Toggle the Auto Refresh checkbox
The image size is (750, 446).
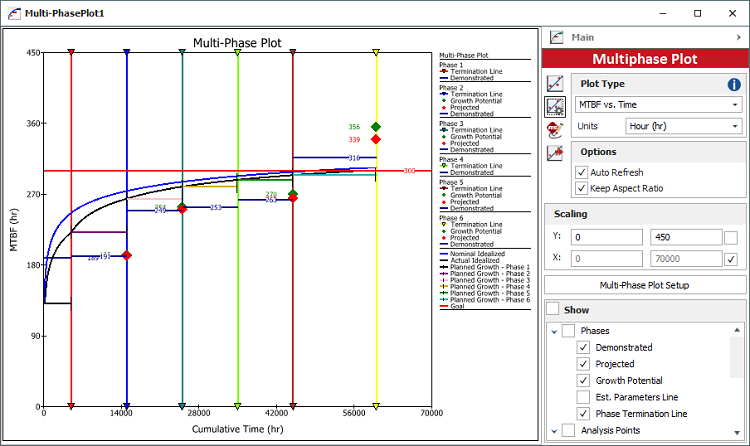tap(583, 172)
